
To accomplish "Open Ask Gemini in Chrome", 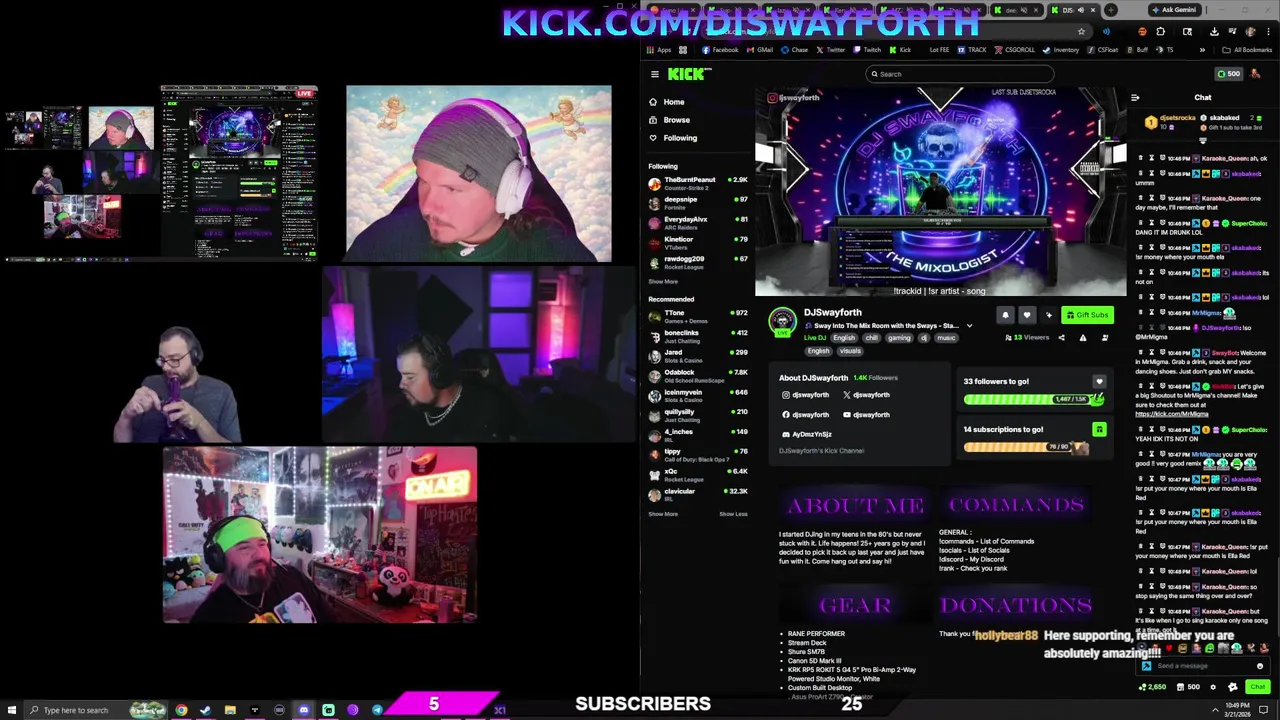I will pos(1174,10).
